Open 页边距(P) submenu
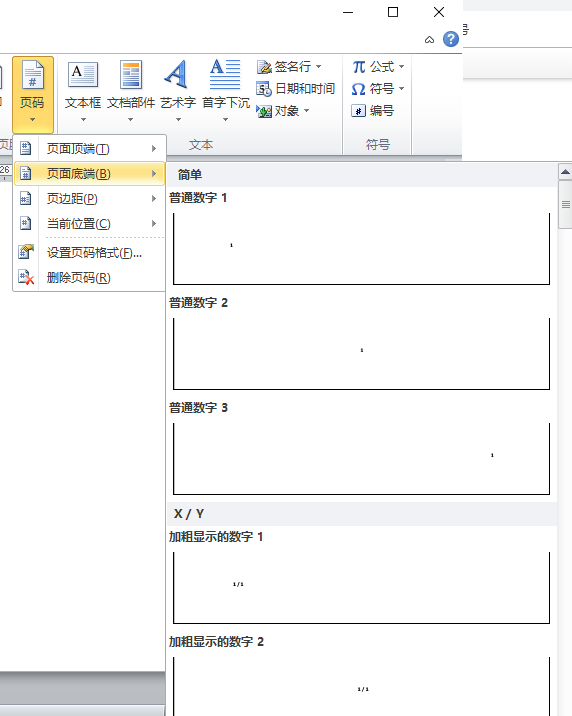This screenshot has width=572, height=716. [x=89, y=199]
